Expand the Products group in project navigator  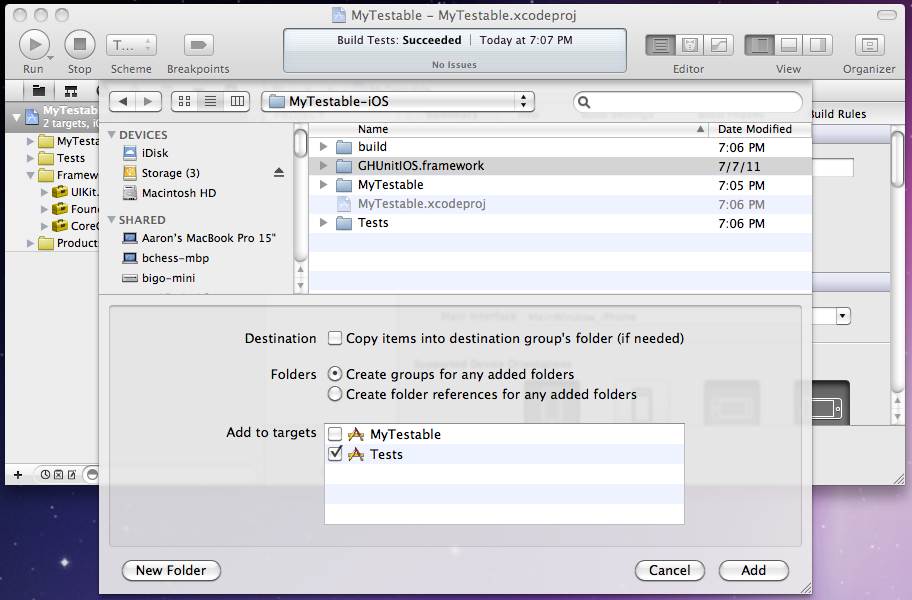click(x=30, y=243)
